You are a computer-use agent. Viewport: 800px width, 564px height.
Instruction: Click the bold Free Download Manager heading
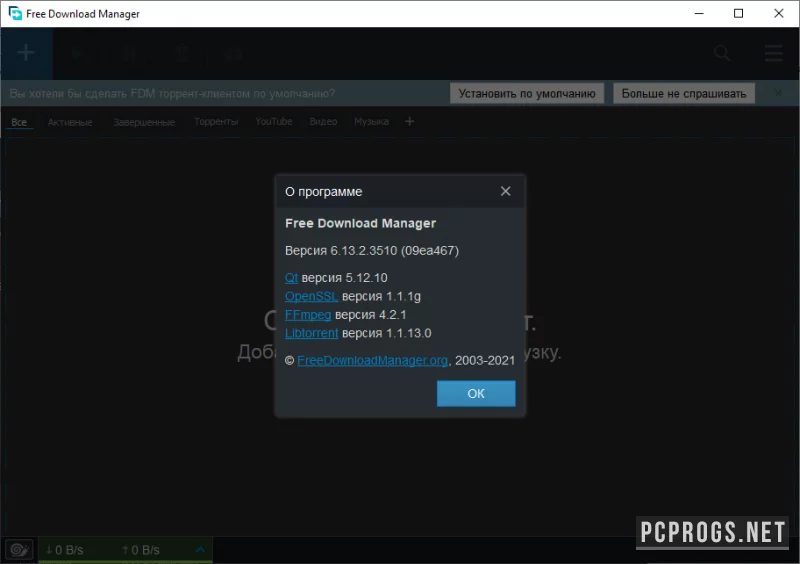point(360,223)
